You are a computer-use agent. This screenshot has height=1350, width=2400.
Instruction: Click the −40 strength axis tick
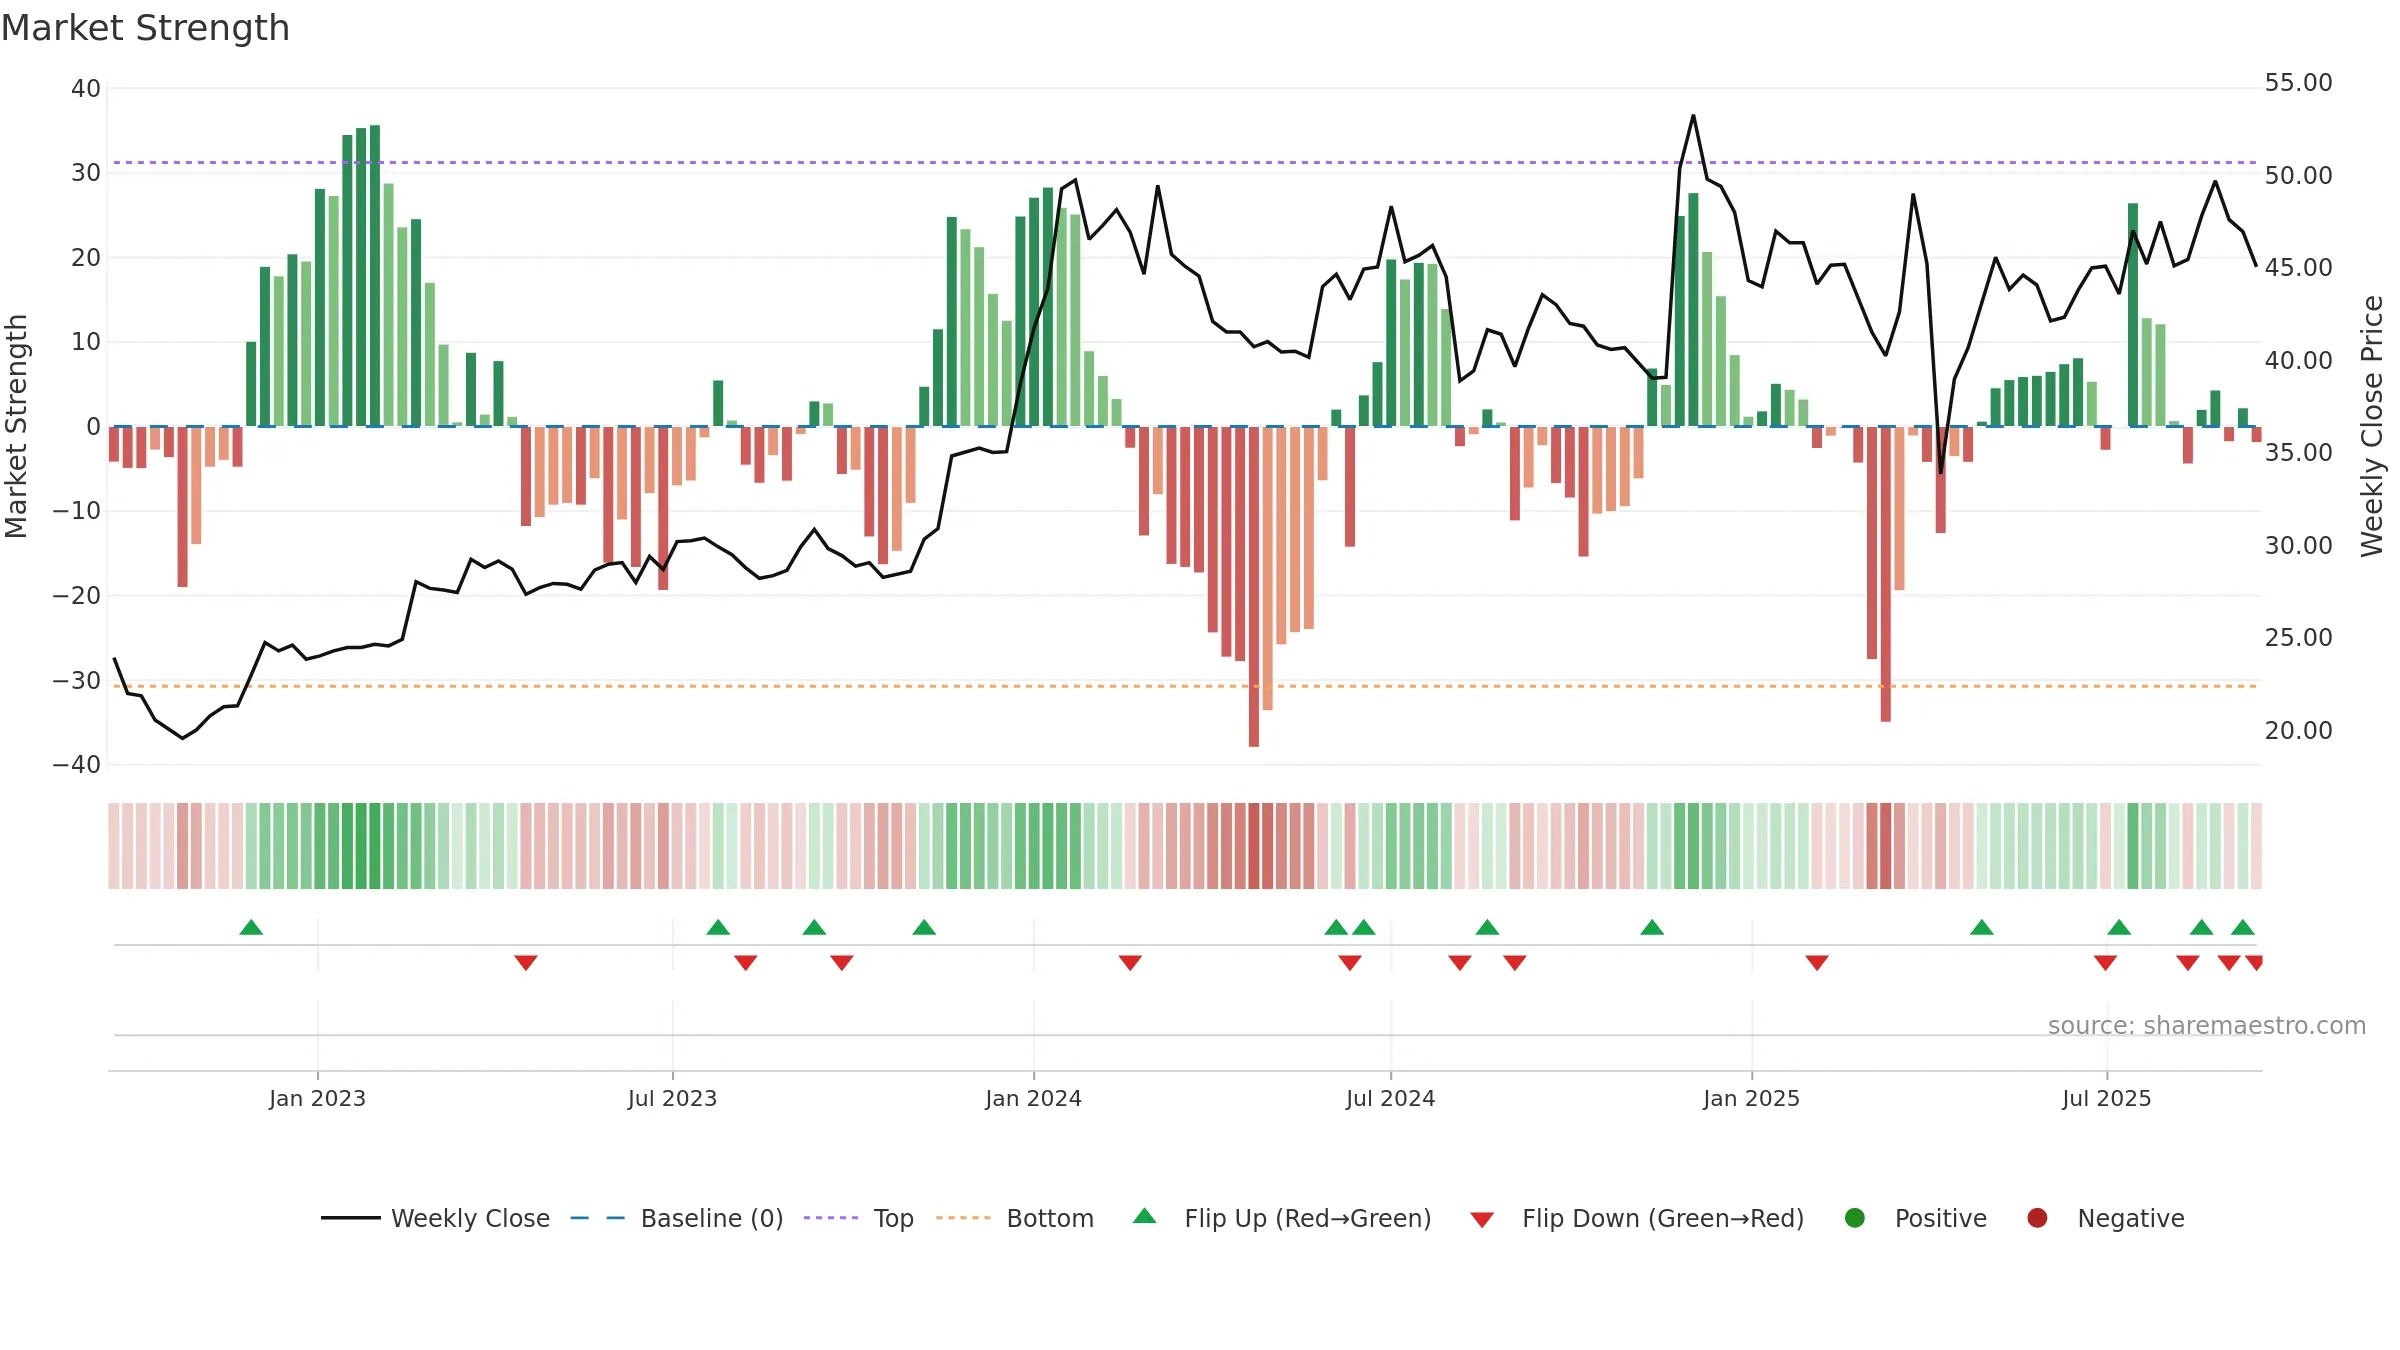[77, 765]
